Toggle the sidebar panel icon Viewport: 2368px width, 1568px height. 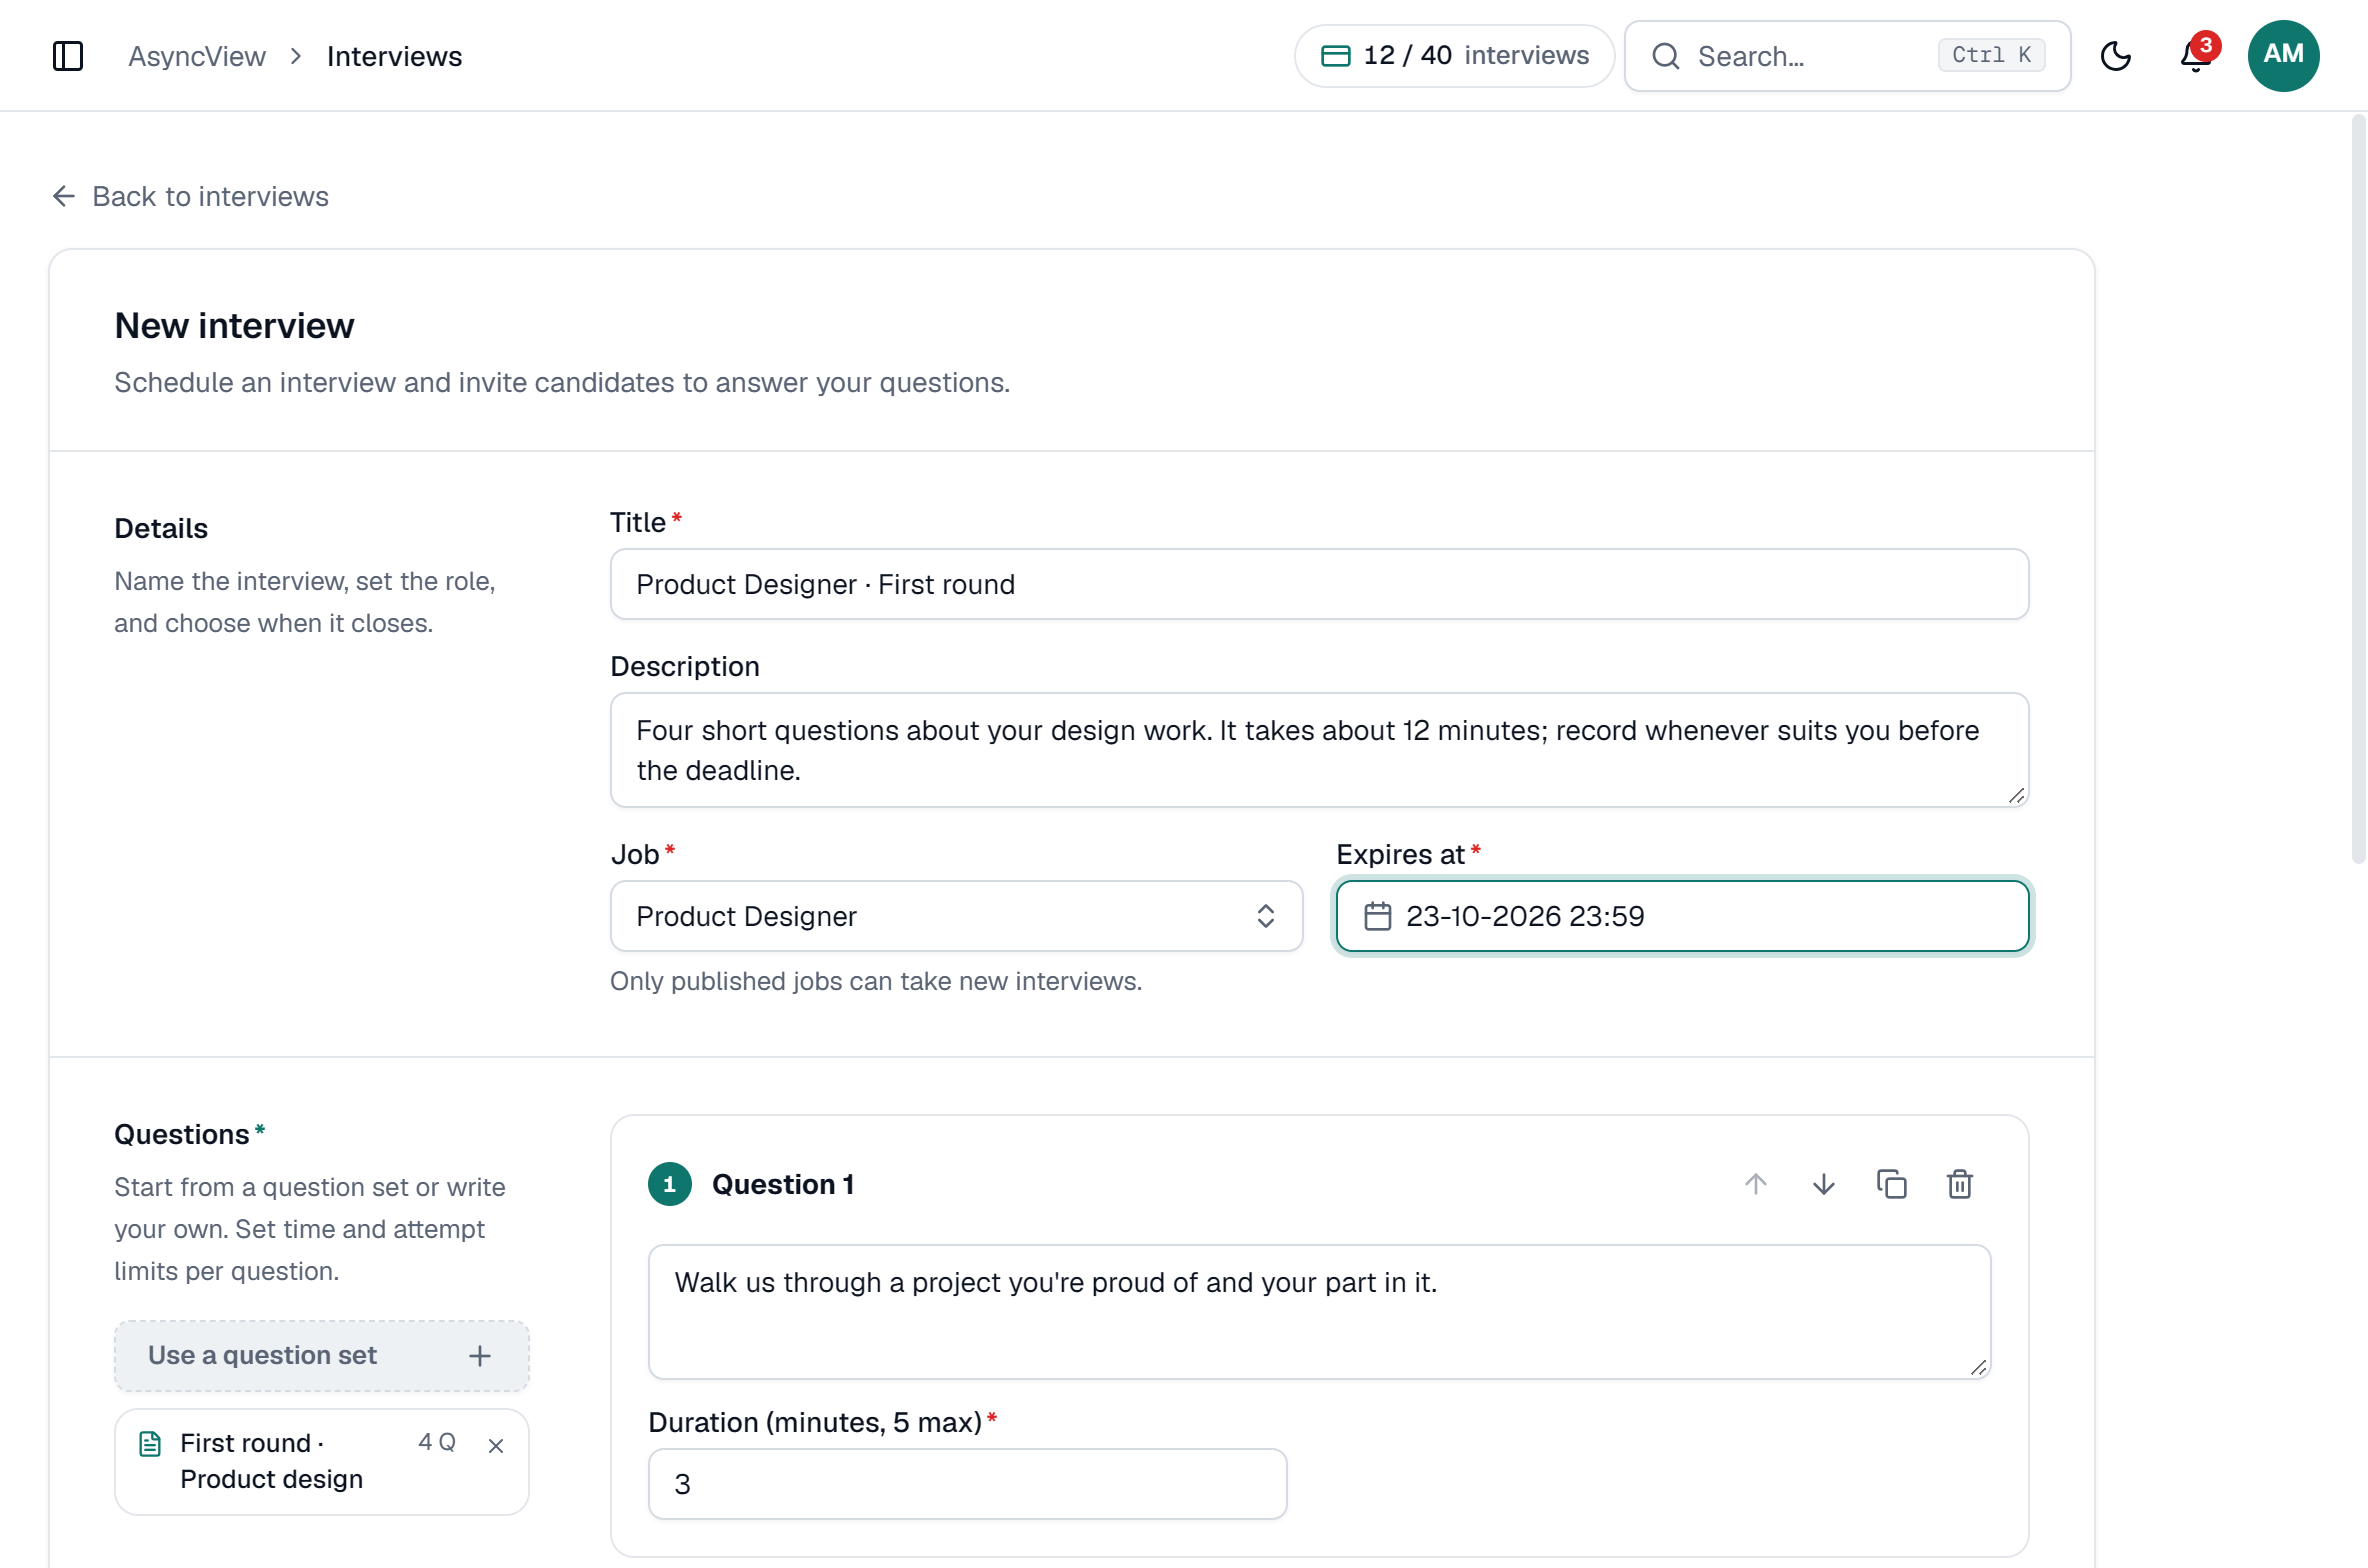[x=68, y=56]
